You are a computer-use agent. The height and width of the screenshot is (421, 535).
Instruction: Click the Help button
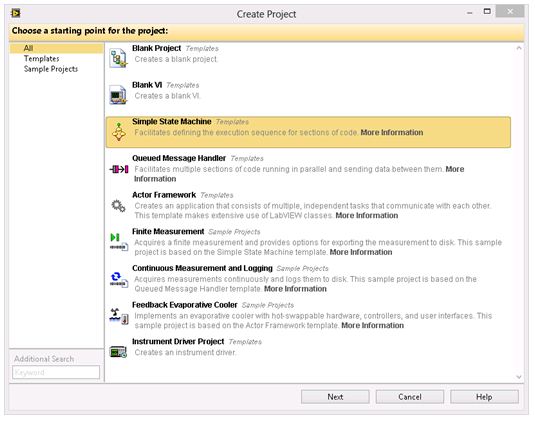click(x=484, y=397)
